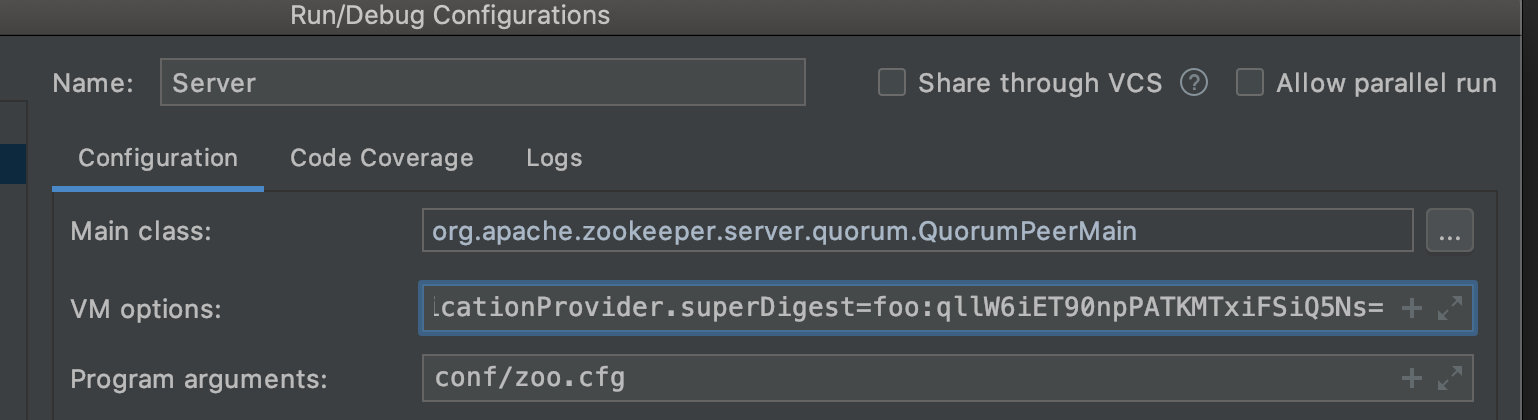The image size is (1538, 420).
Task: Focus the VM options superDigest text
Action: pos(908,308)
